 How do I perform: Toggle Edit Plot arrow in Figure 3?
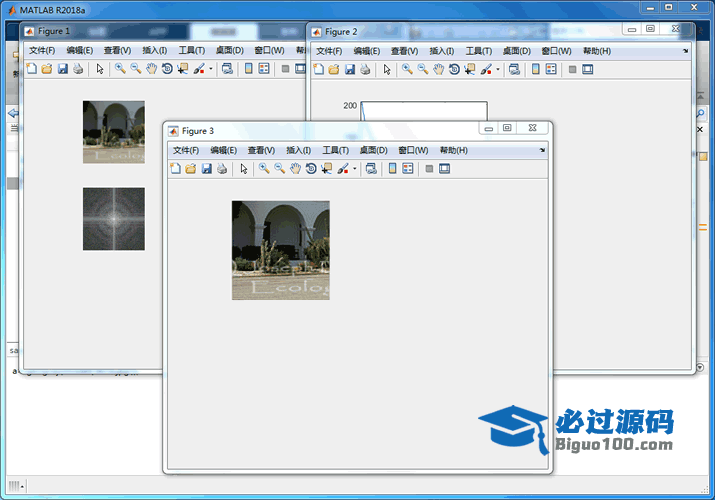[242, 169]
